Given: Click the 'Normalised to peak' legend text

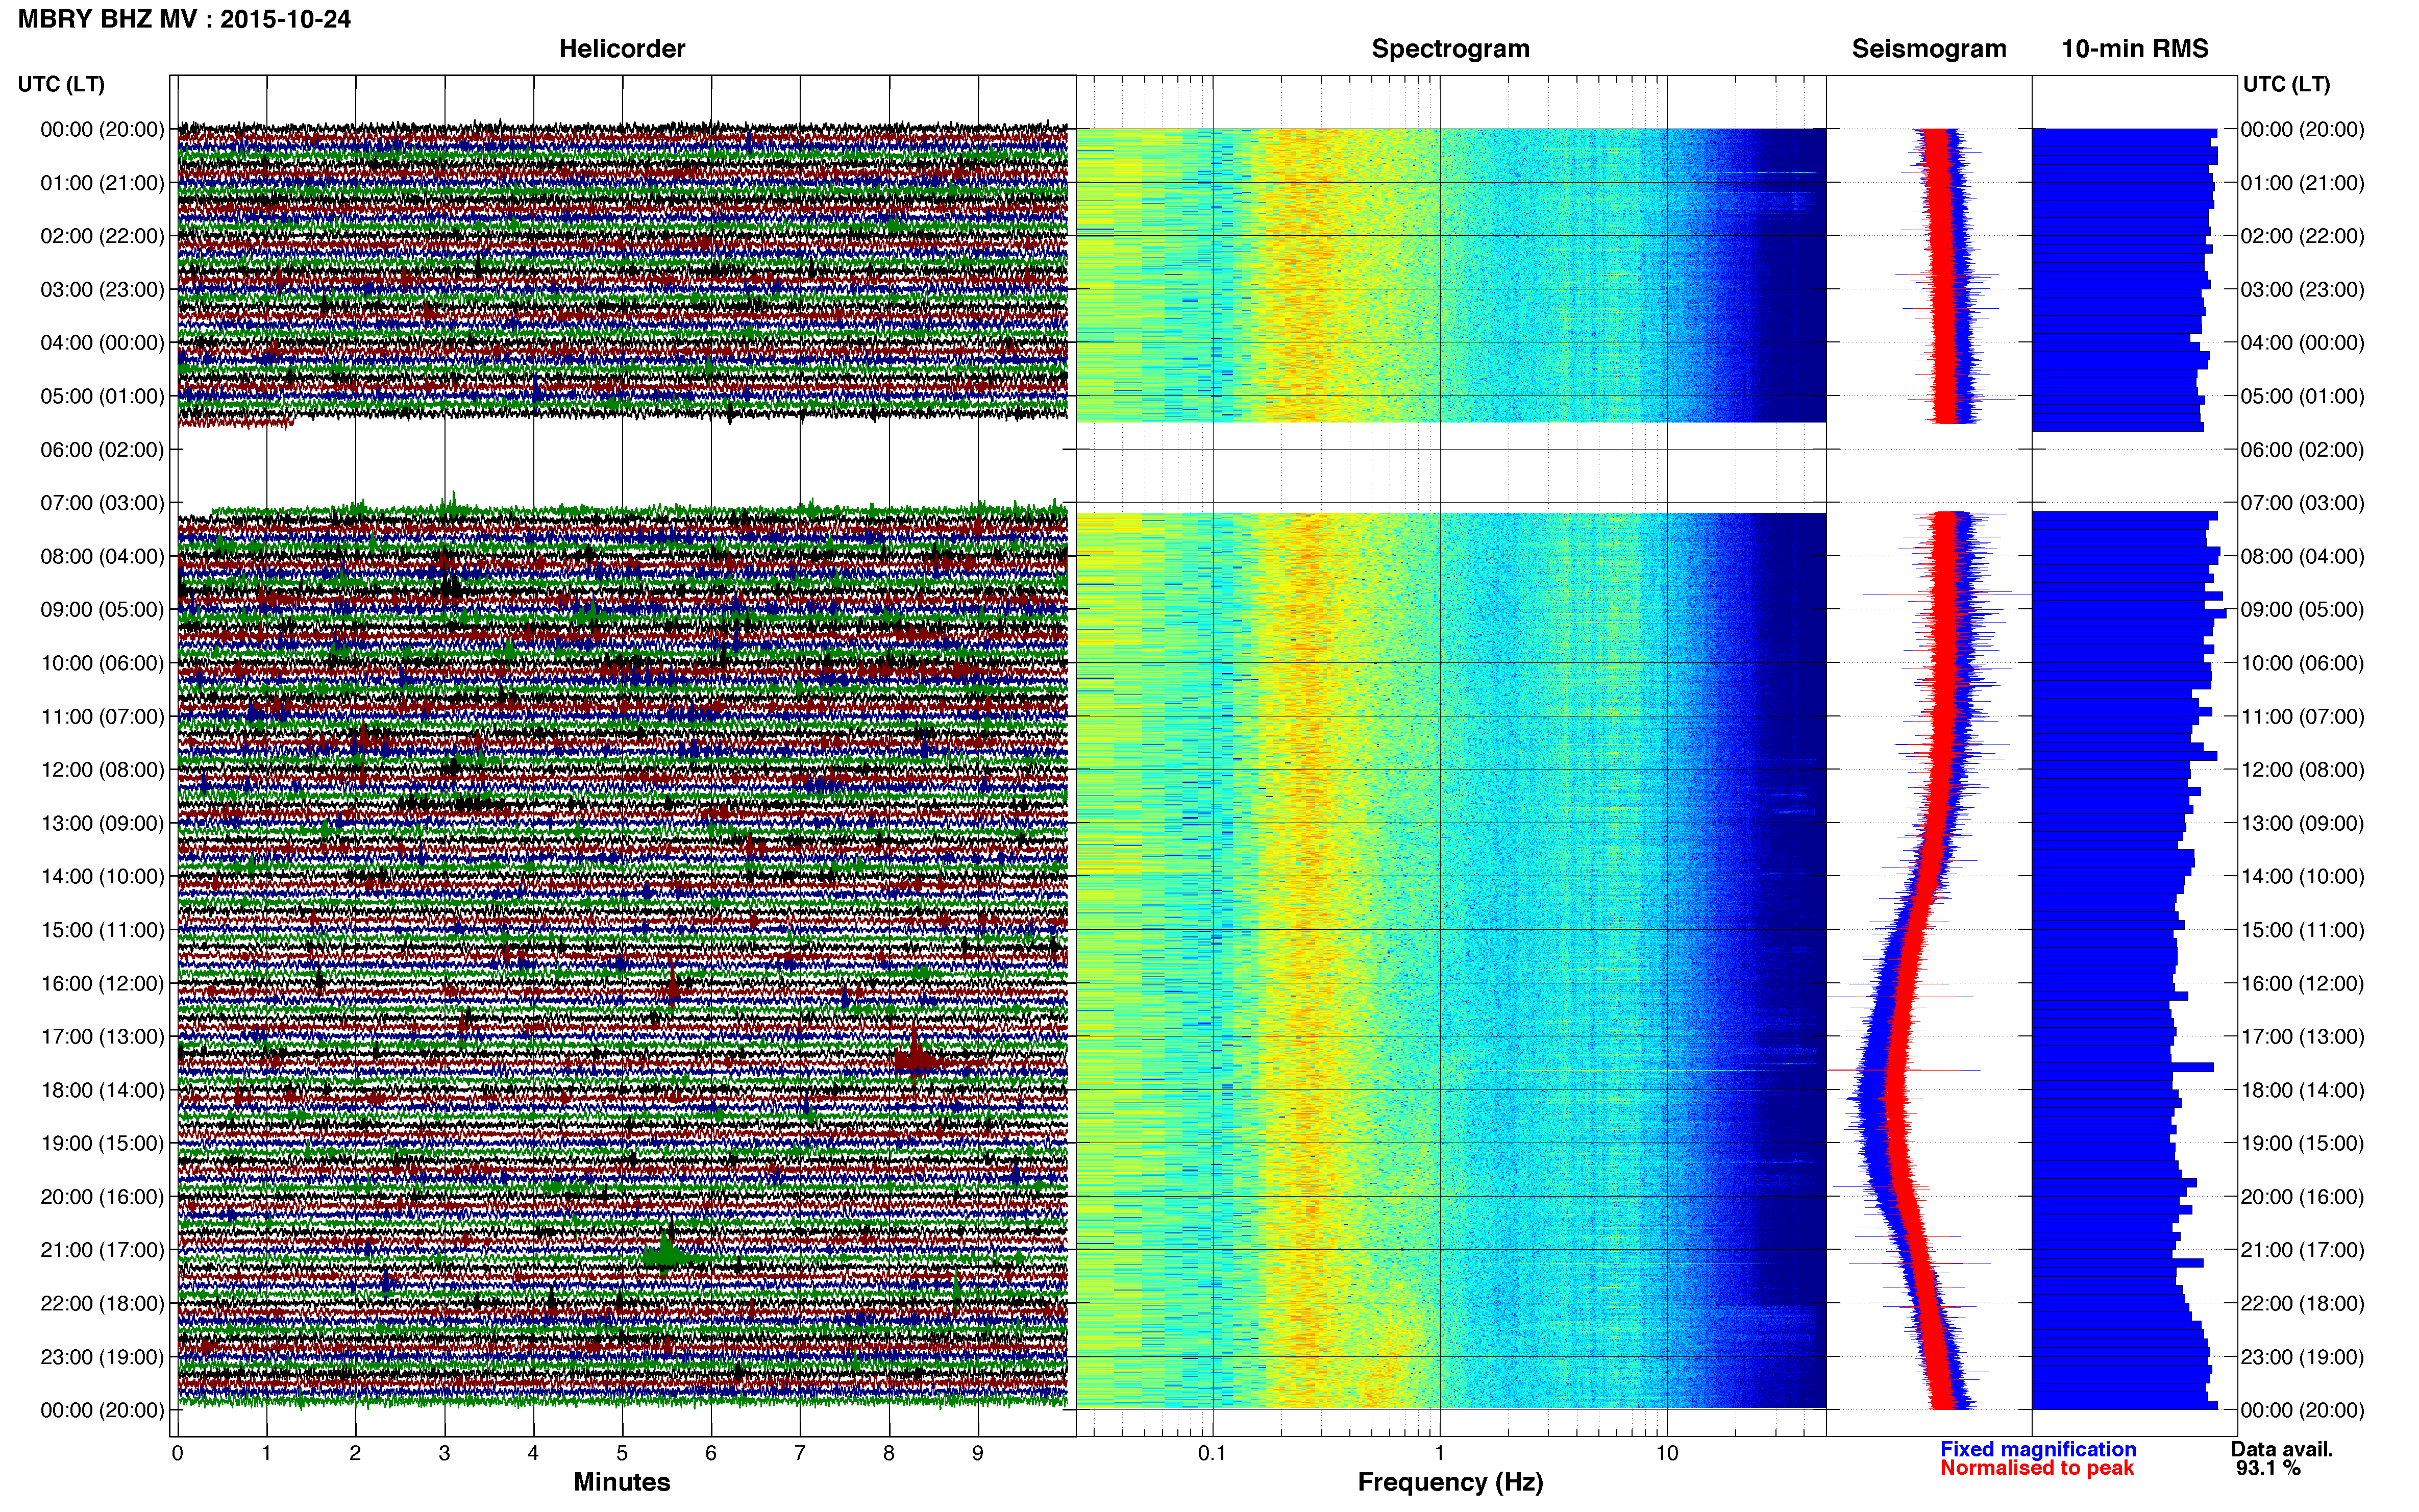Looking at the screenshot, I should 2037,1468.
